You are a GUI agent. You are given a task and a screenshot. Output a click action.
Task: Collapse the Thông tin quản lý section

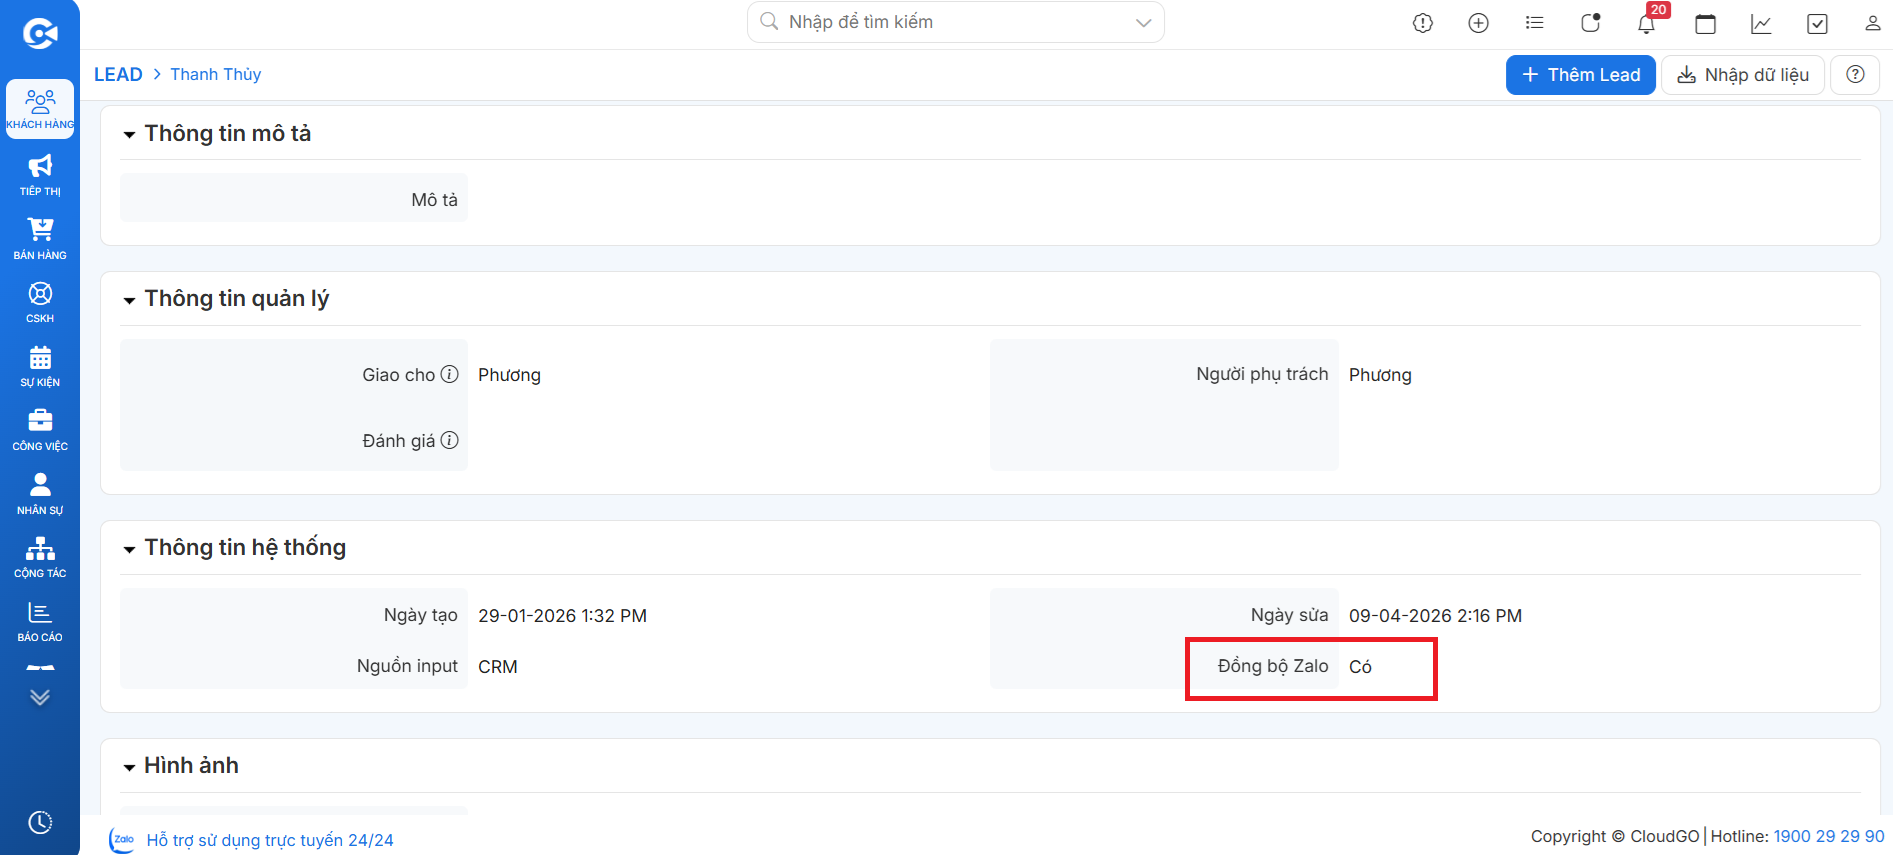coord(129,299)
